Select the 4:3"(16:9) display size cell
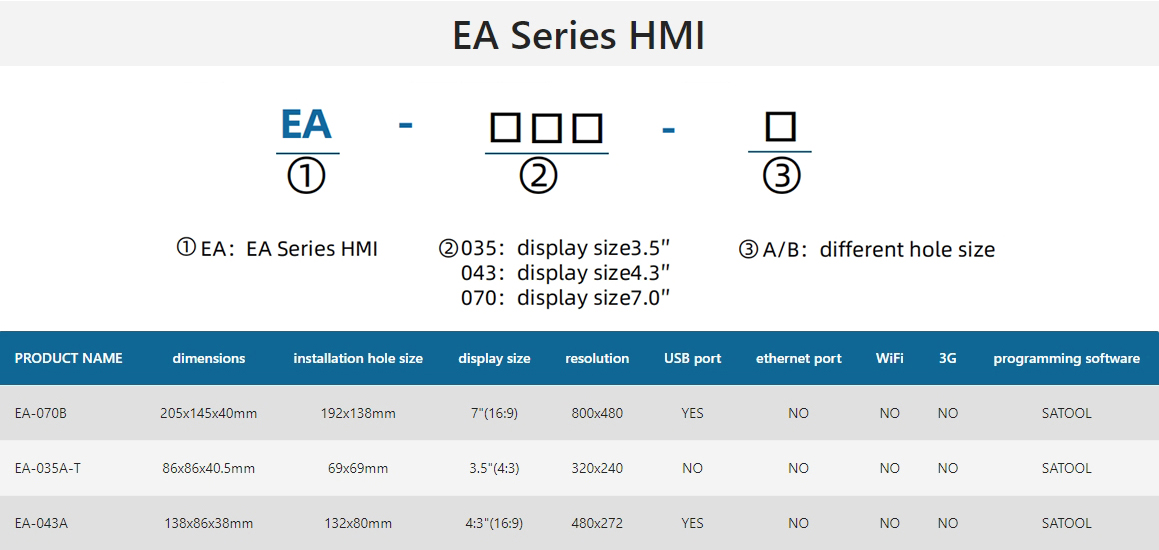This screenshot has height=550, width=1159. click(494, 523)
